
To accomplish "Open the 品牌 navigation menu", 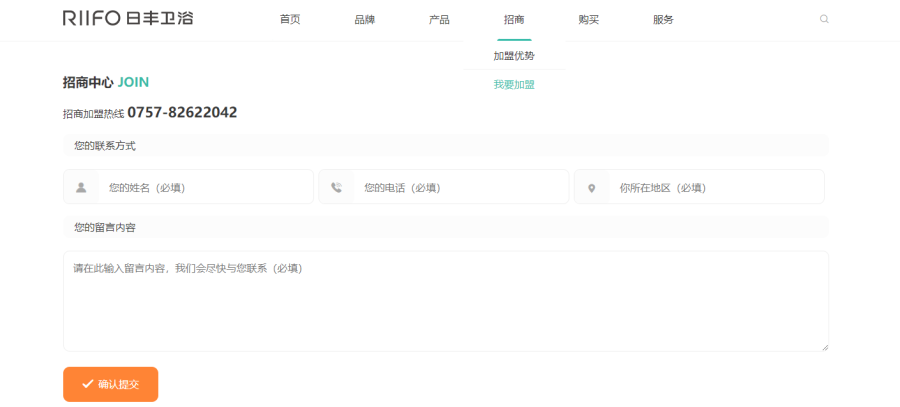I will click(364, 20).
